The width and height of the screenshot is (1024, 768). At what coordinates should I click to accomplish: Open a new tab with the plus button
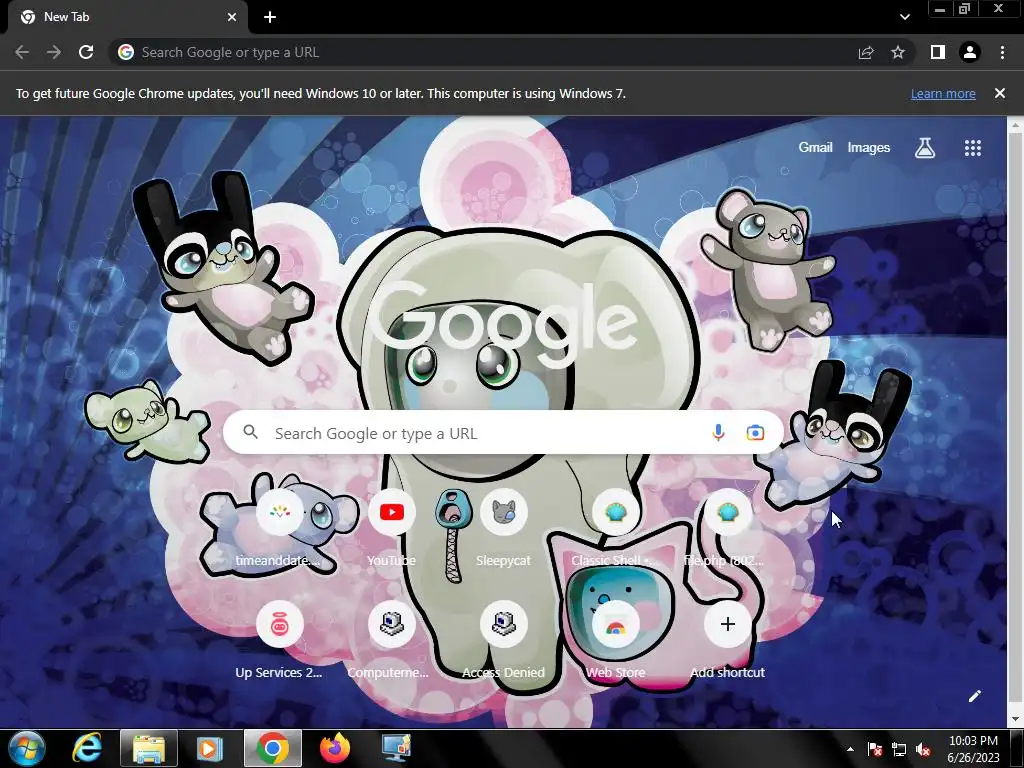270,17
